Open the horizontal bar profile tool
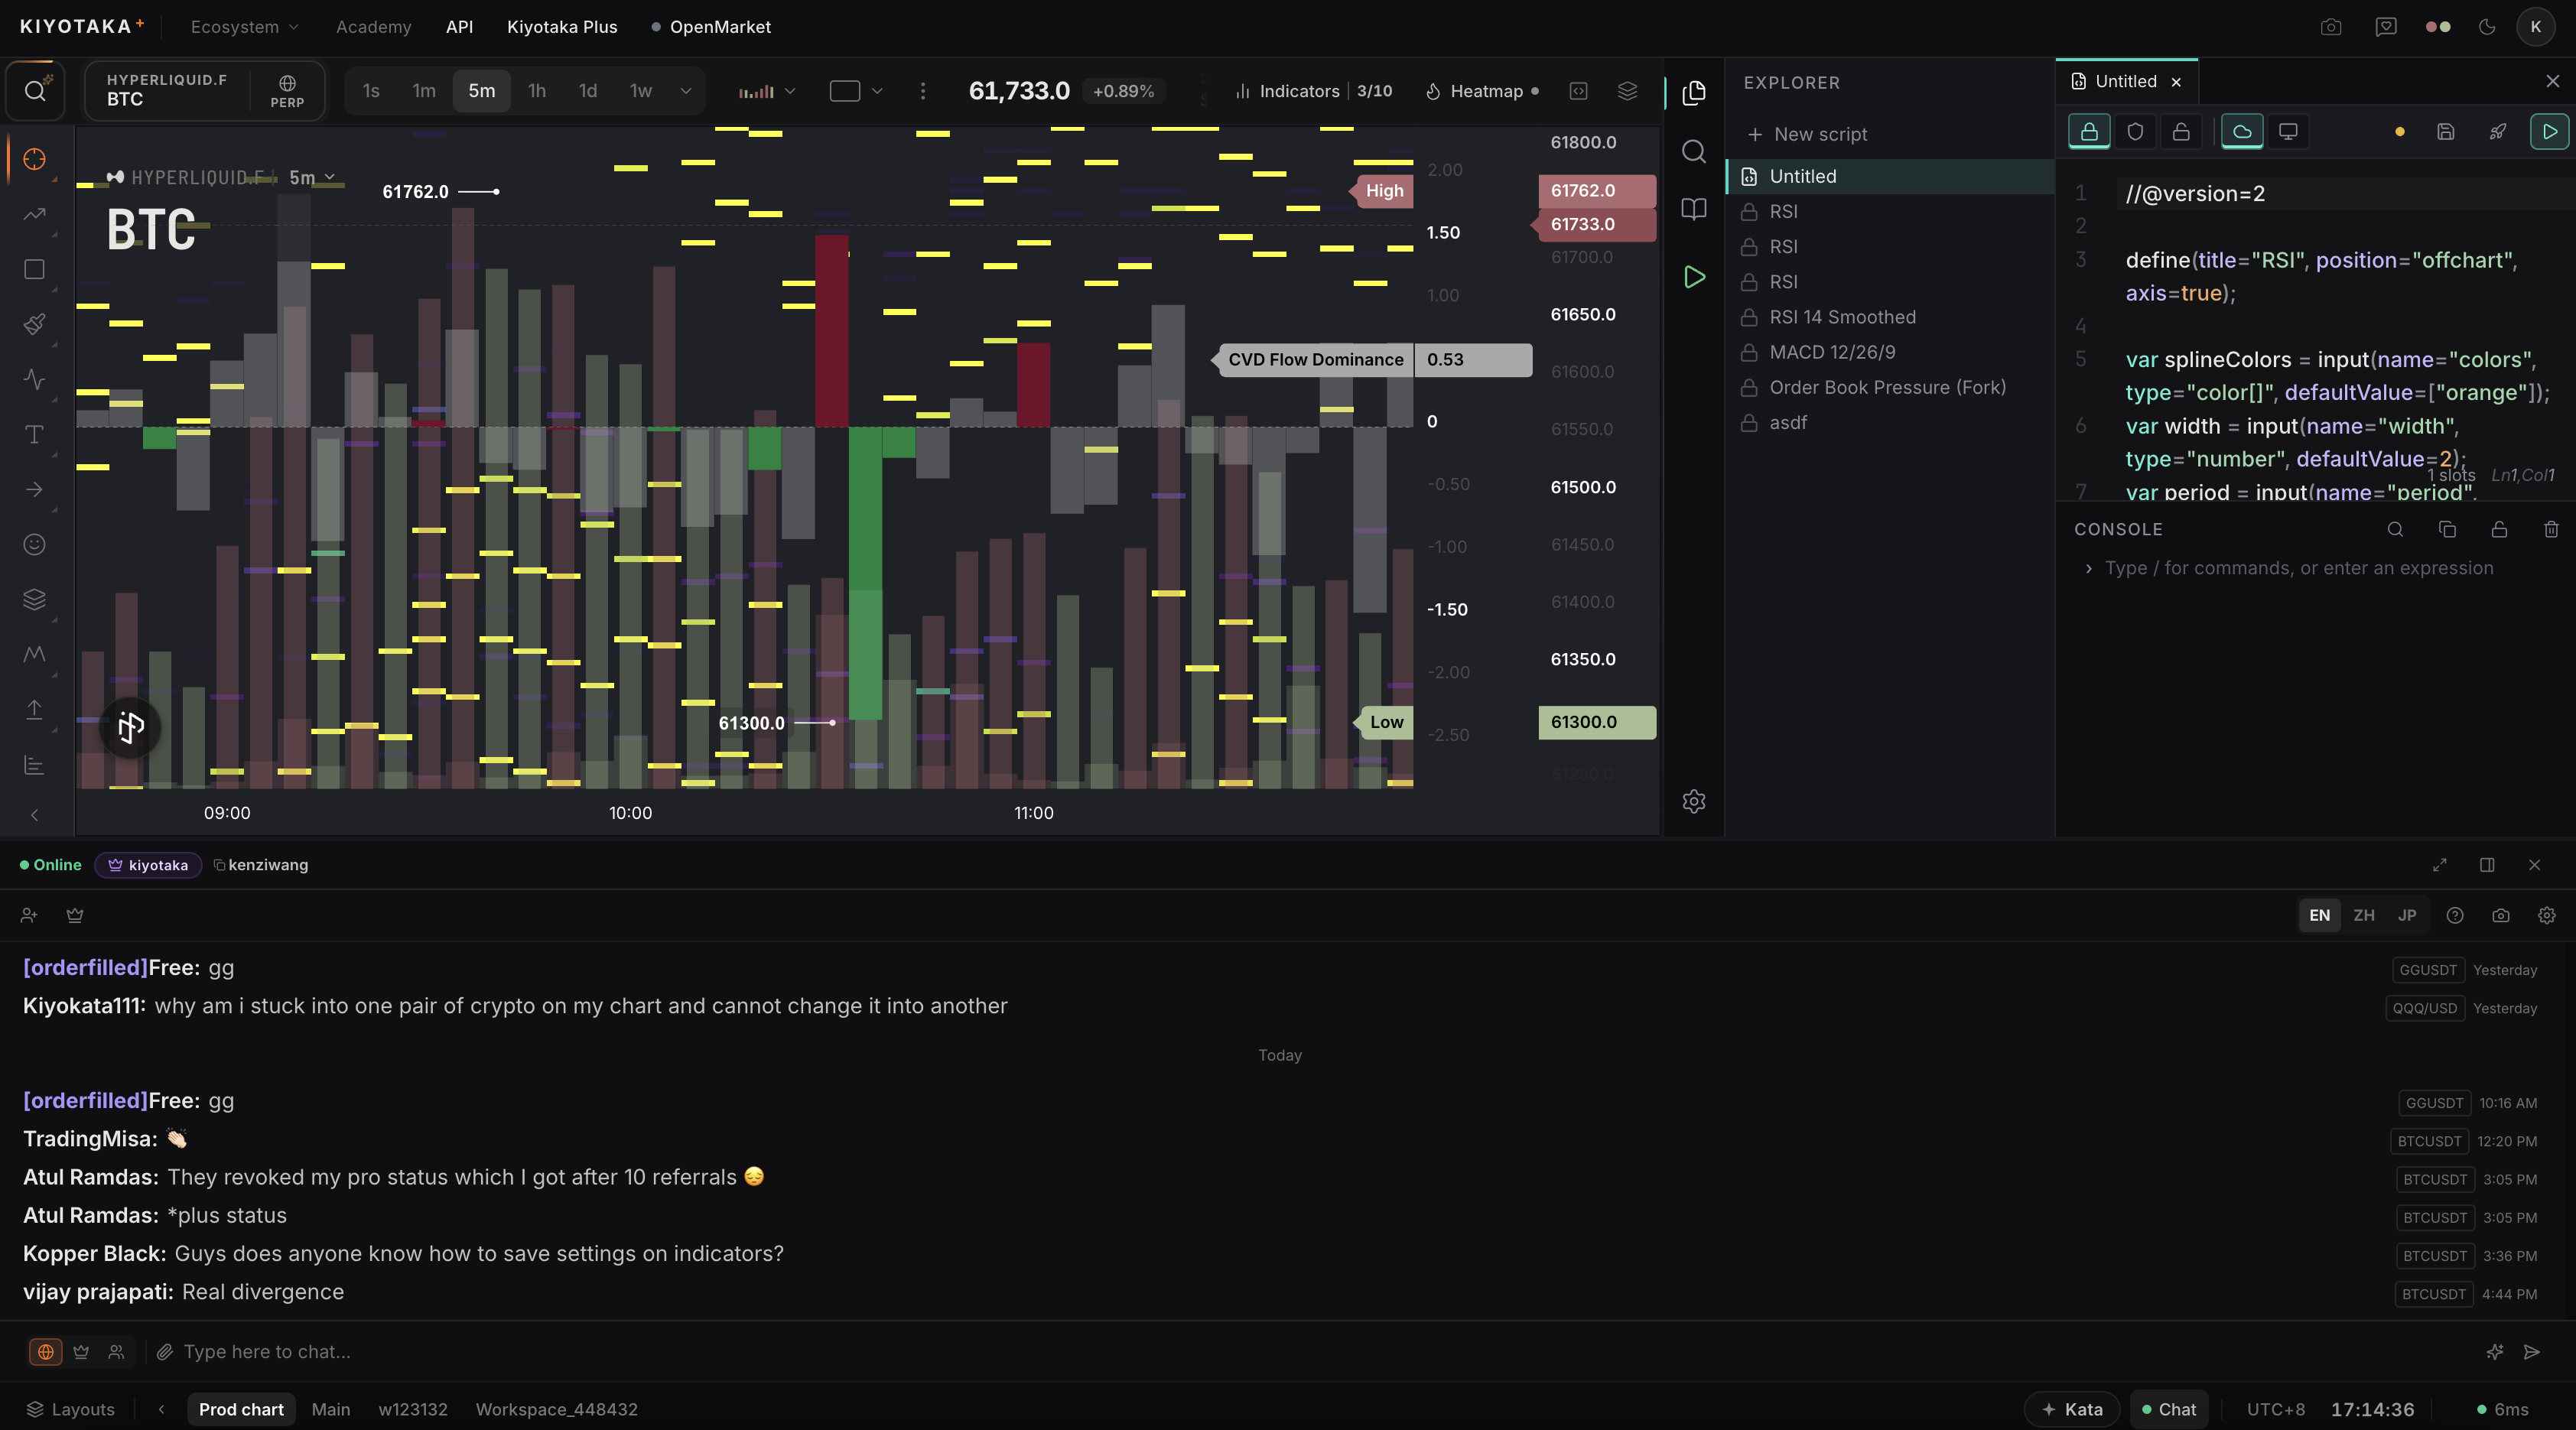The image size is (2576, 1430). (x=34, y=765)
